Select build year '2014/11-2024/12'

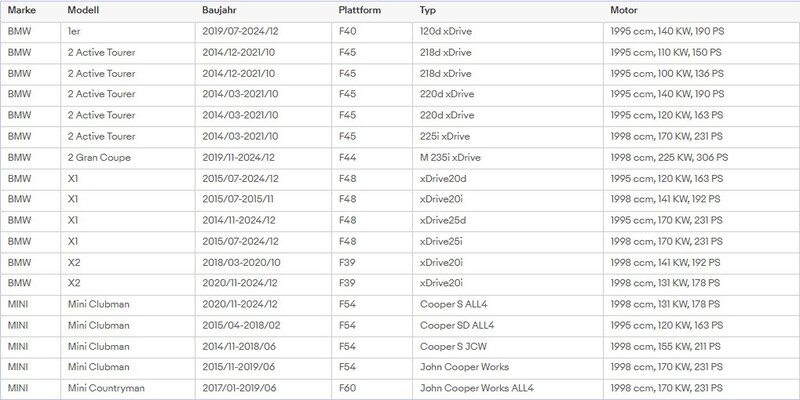point(238,220)
